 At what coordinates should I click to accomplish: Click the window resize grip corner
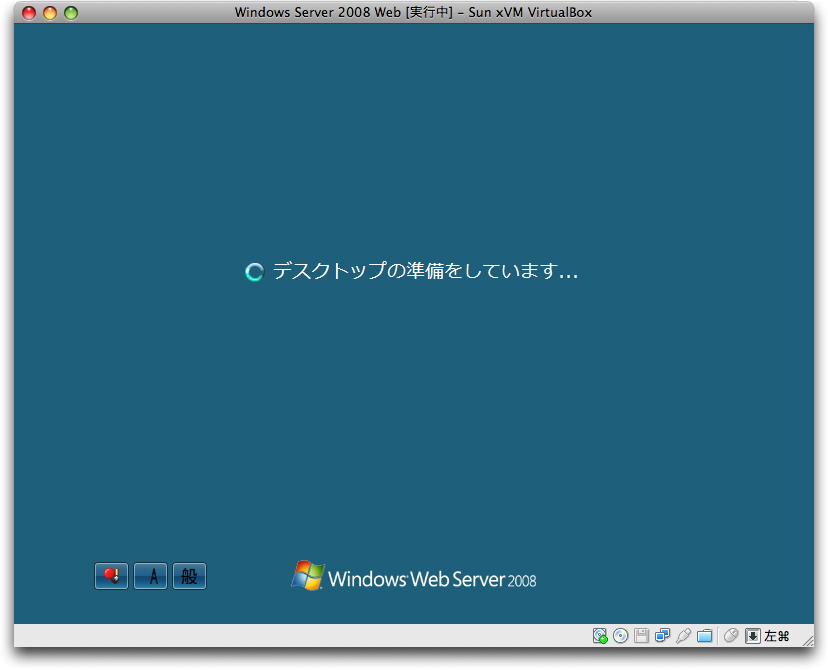[x=808, y=640]
